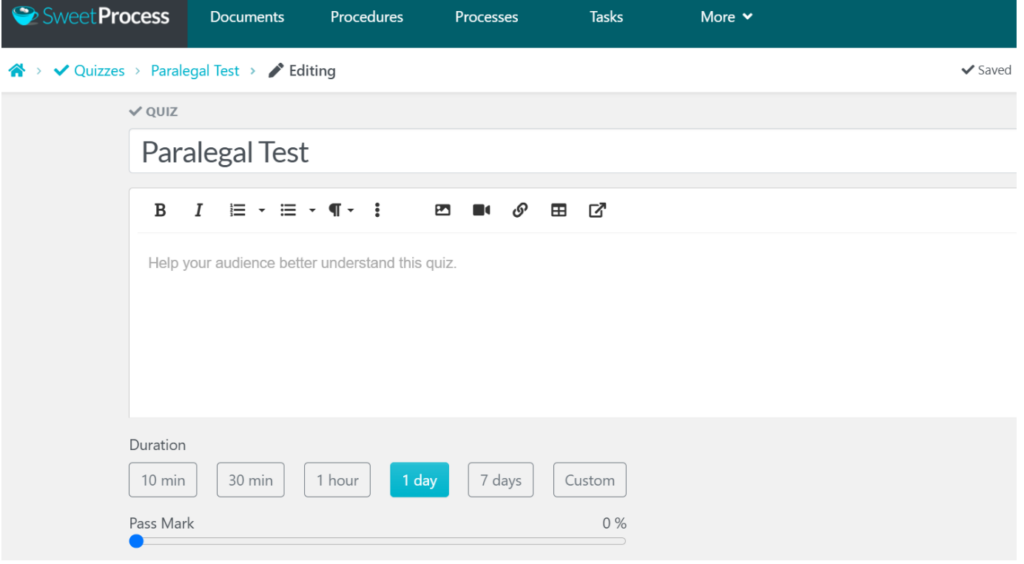The height and width of the screenshot is (564, 1024).
Task: Expand the More dropdown in navbar
Action: pos(726,17)
